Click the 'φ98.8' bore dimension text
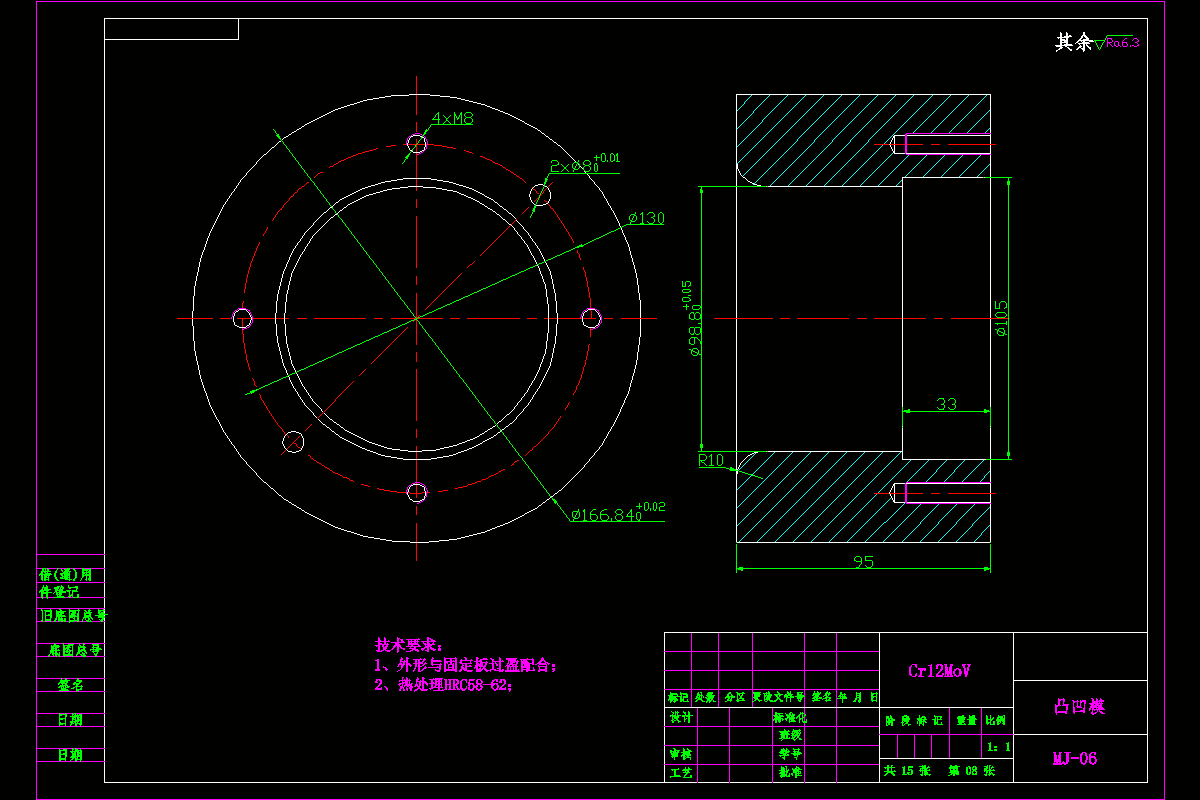The height and width of the screenshot is (800, 1200). pos(693,318)
